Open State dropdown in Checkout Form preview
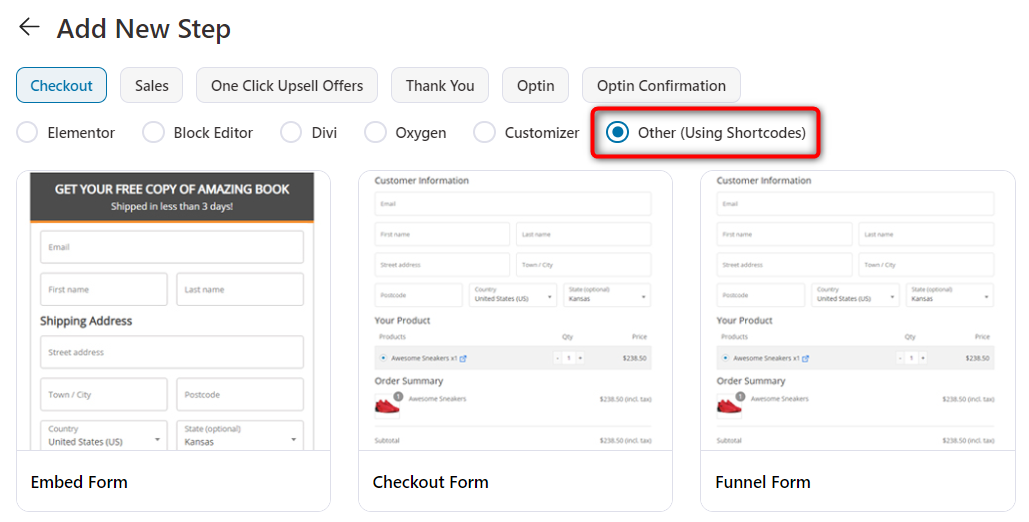The height and width of the screenshot is (522, 1029). pyautogui.click(x=606, y=295)
